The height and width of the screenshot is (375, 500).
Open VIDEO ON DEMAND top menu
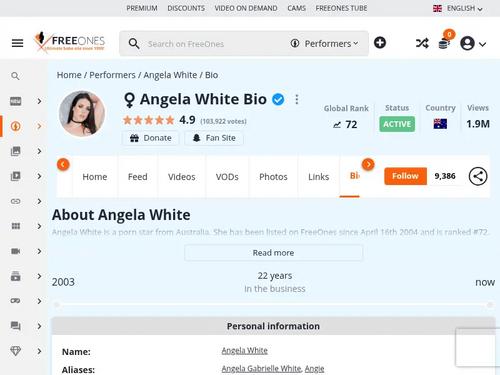246,8
